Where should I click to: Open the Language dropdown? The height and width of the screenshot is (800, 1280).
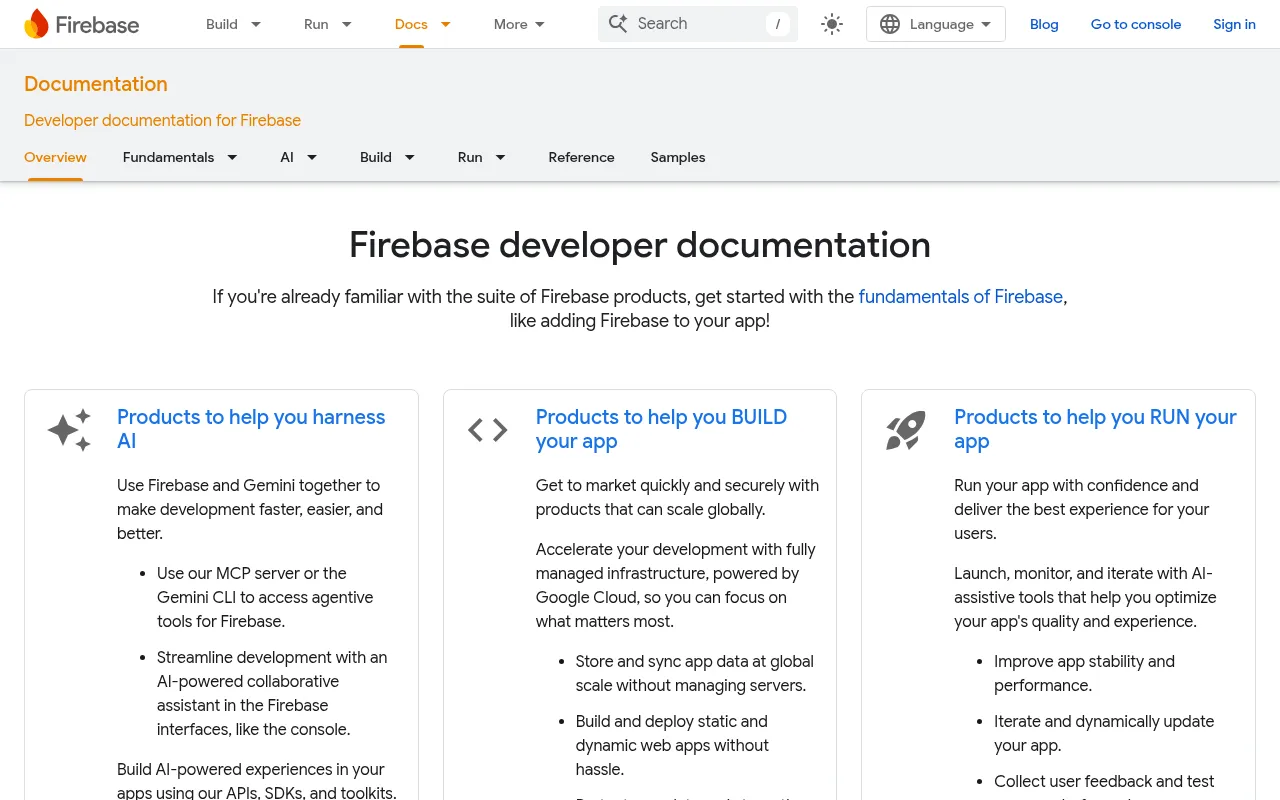pyautogui.click(x=936, y=24)
